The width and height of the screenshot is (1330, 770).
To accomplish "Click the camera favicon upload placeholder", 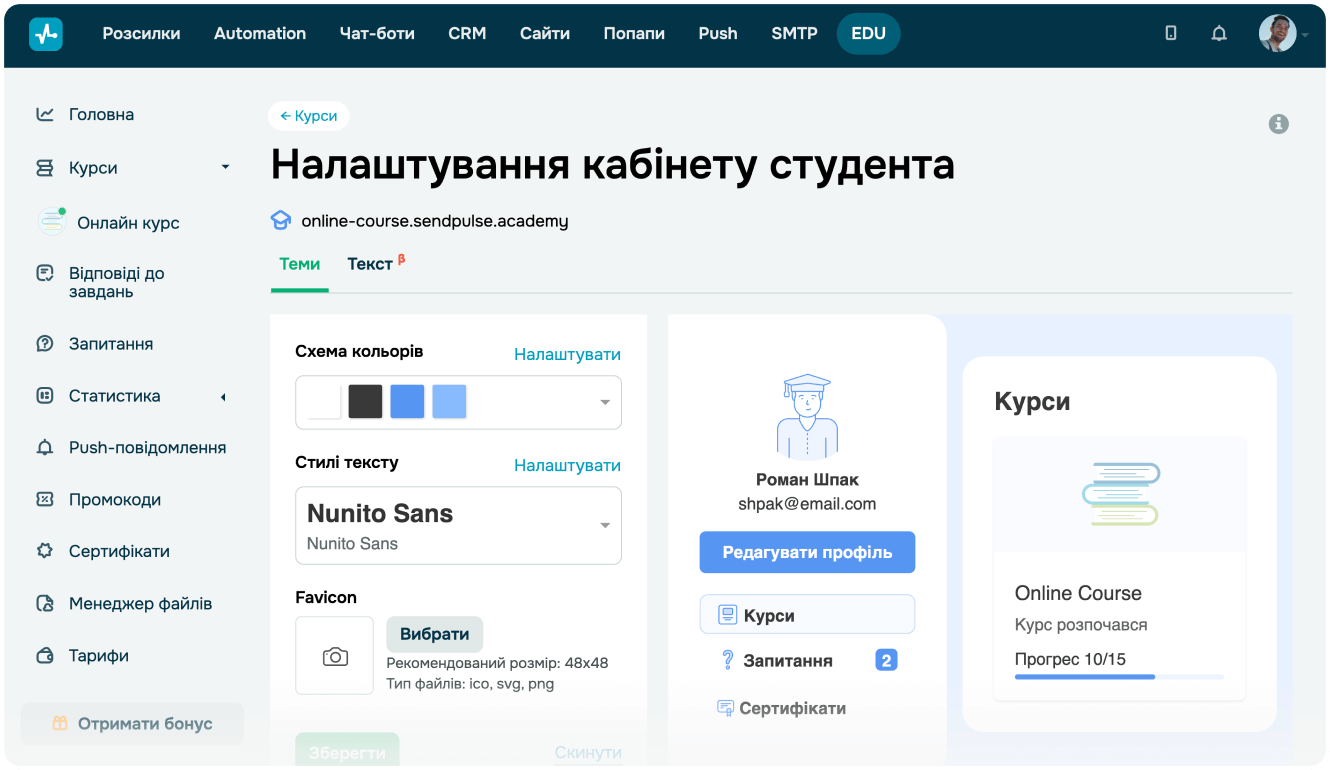I will click(x=335, y=656).
